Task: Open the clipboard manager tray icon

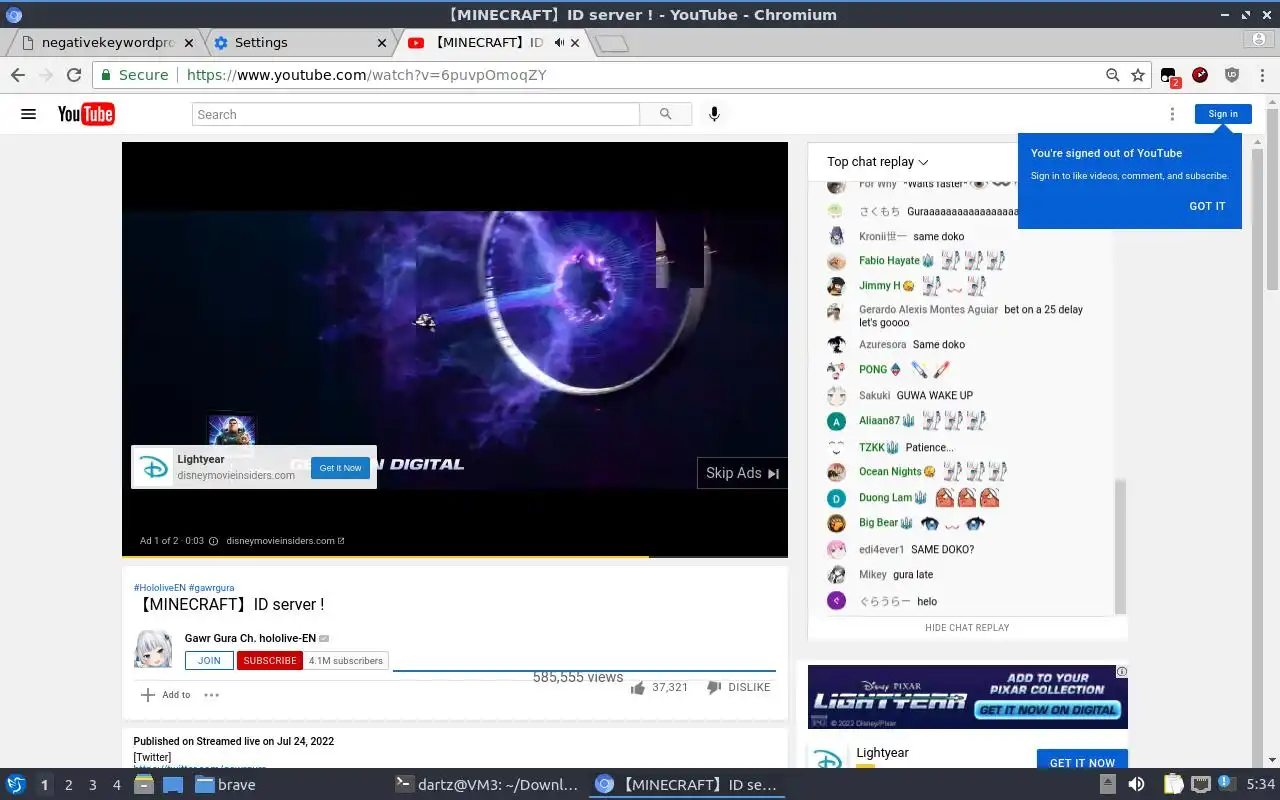Action: pos(1173,785)
